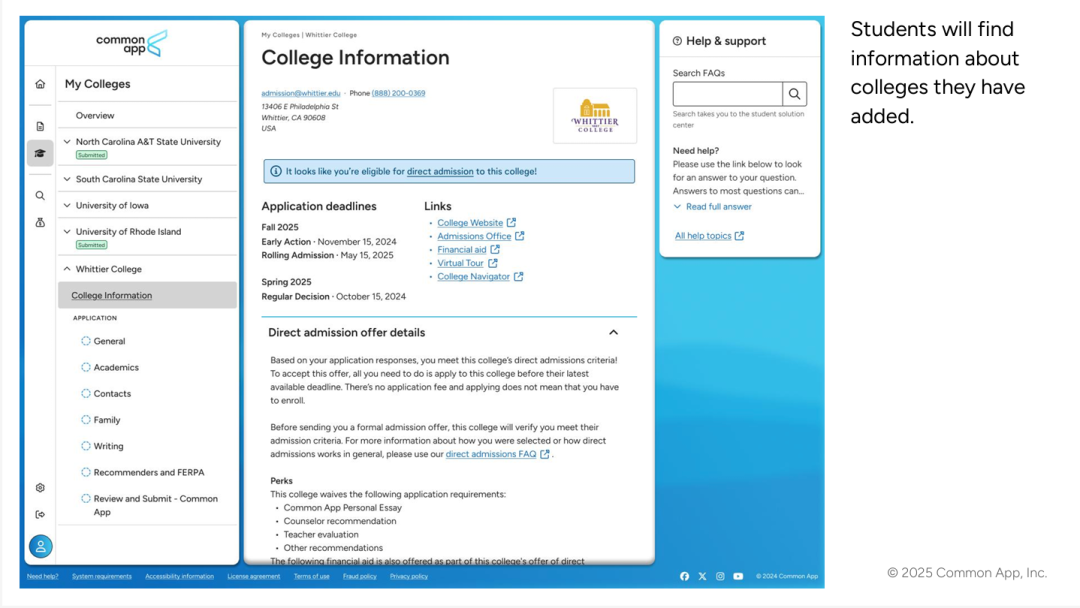This screenshot has width=1080, height=608.
Task: Click the info icon in eligibility banner
Action: pyautogui.click(x=276, y=171)
